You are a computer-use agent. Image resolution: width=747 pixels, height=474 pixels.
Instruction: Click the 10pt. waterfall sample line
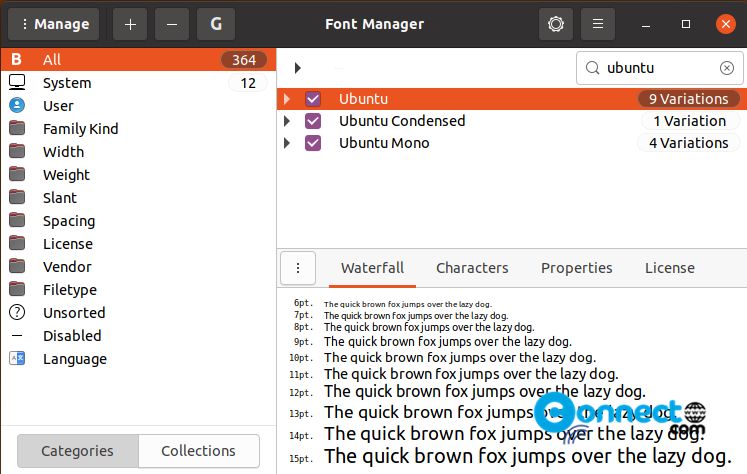pos(460,357)
